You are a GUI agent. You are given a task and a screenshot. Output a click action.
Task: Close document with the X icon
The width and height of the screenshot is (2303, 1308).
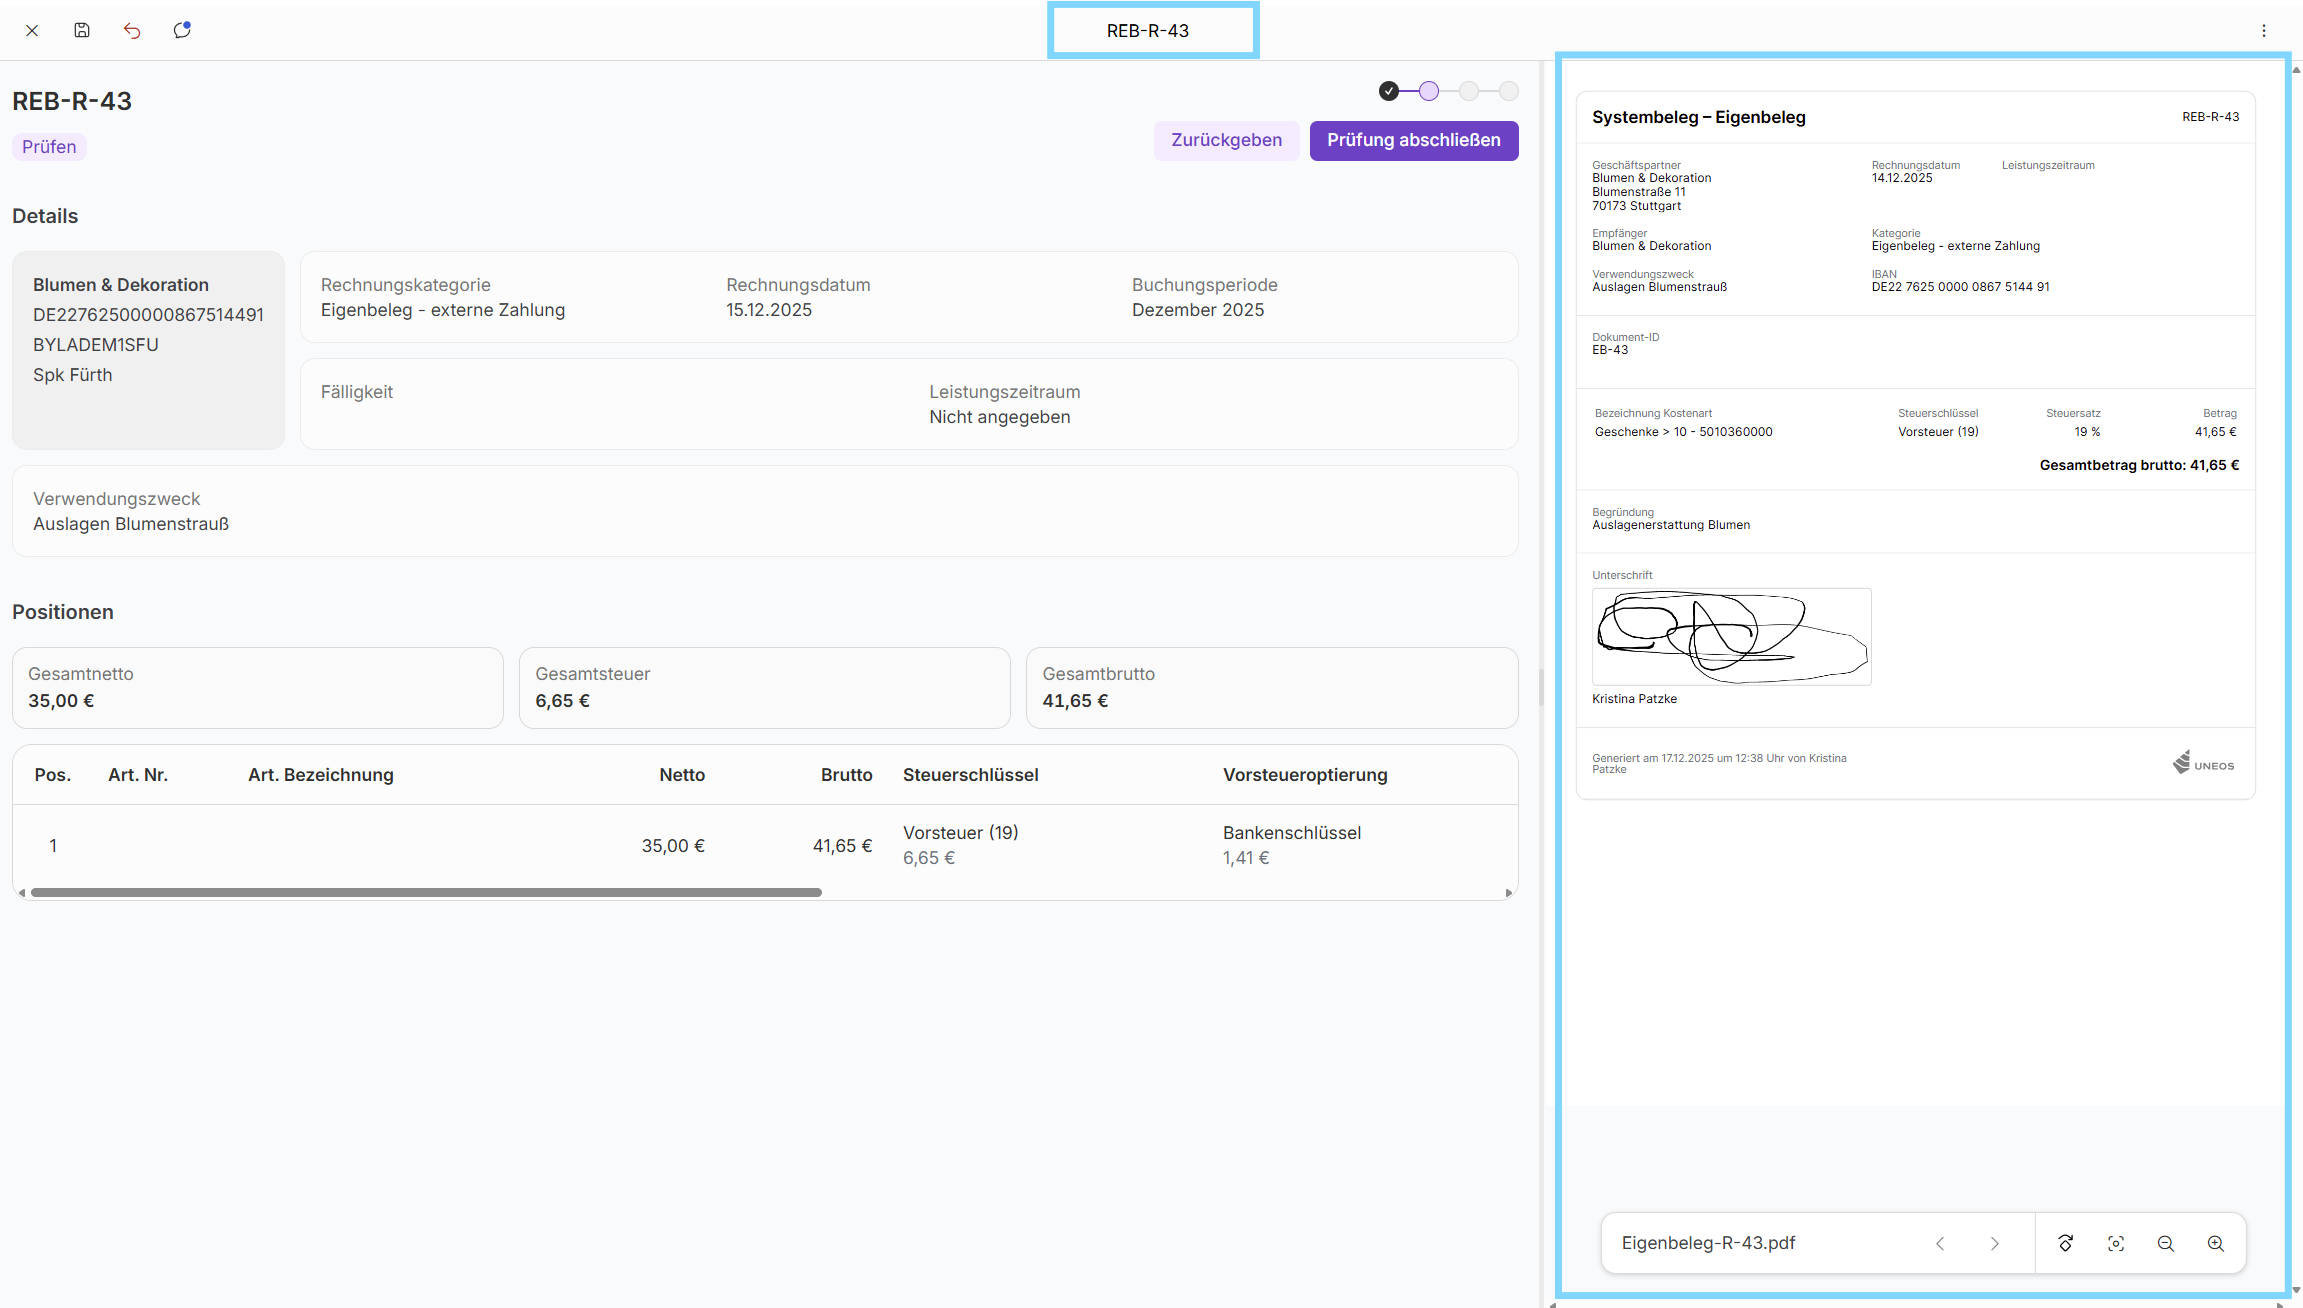pyautogui.click(x=32, y=30)
